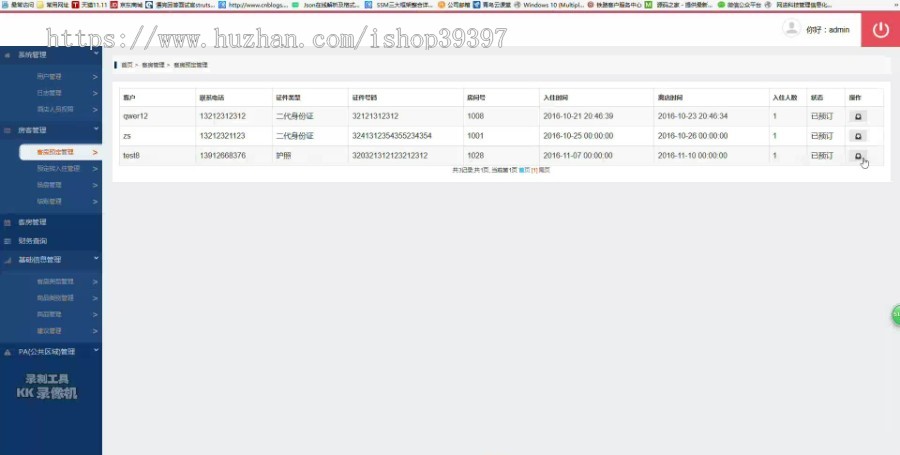
Task: Select the highlighted 客房预定管理 menu item
Action: coord(60,152)
